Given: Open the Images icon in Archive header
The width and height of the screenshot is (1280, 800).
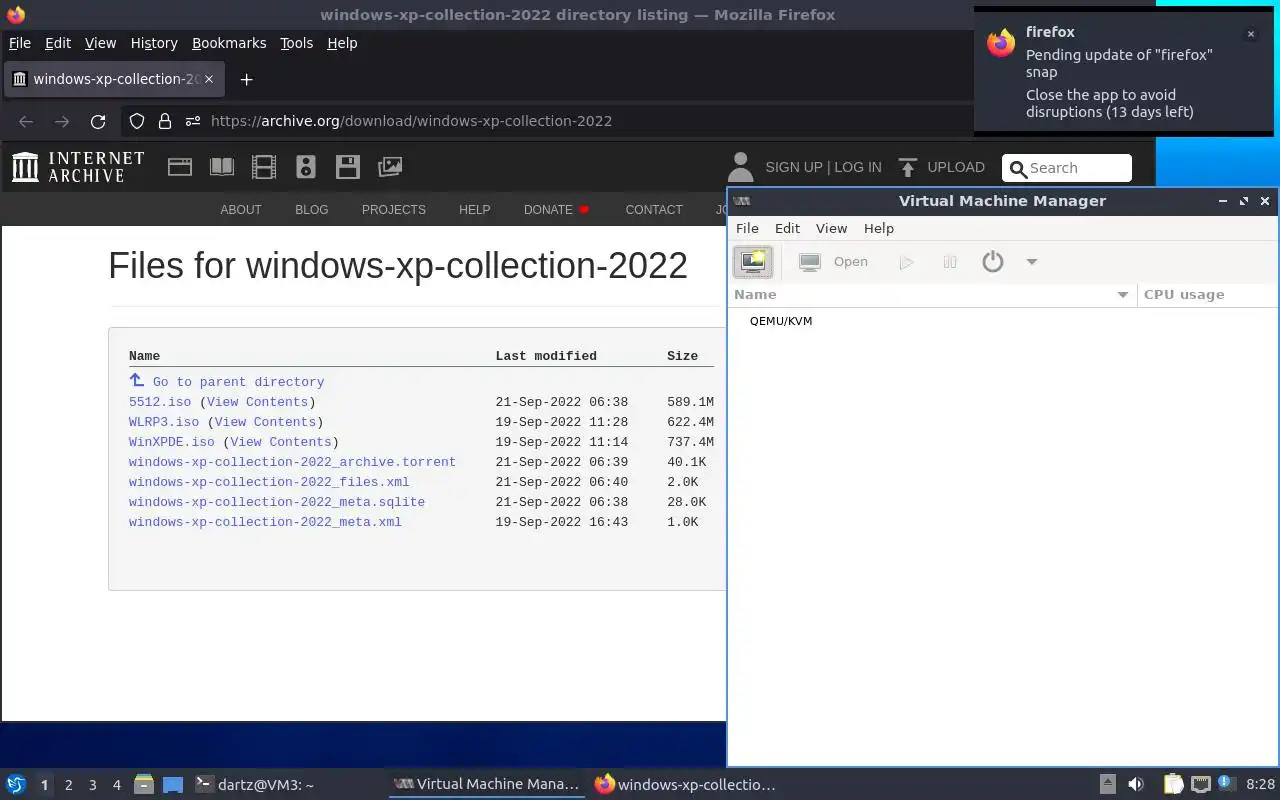Looking at the screenshot, I should 390,167.
